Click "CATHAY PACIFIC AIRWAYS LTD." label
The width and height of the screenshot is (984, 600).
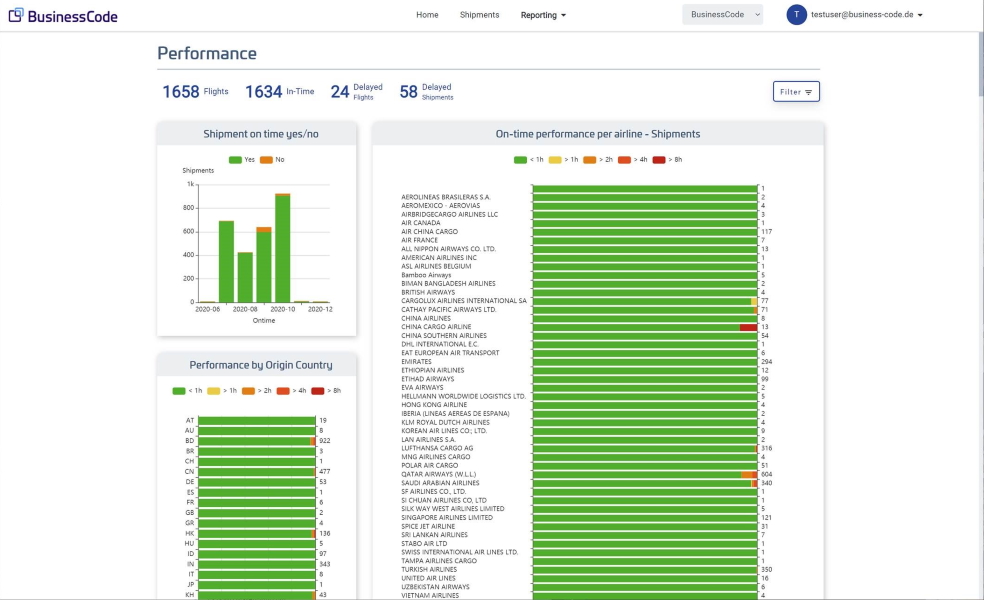[x=449, y=309]
